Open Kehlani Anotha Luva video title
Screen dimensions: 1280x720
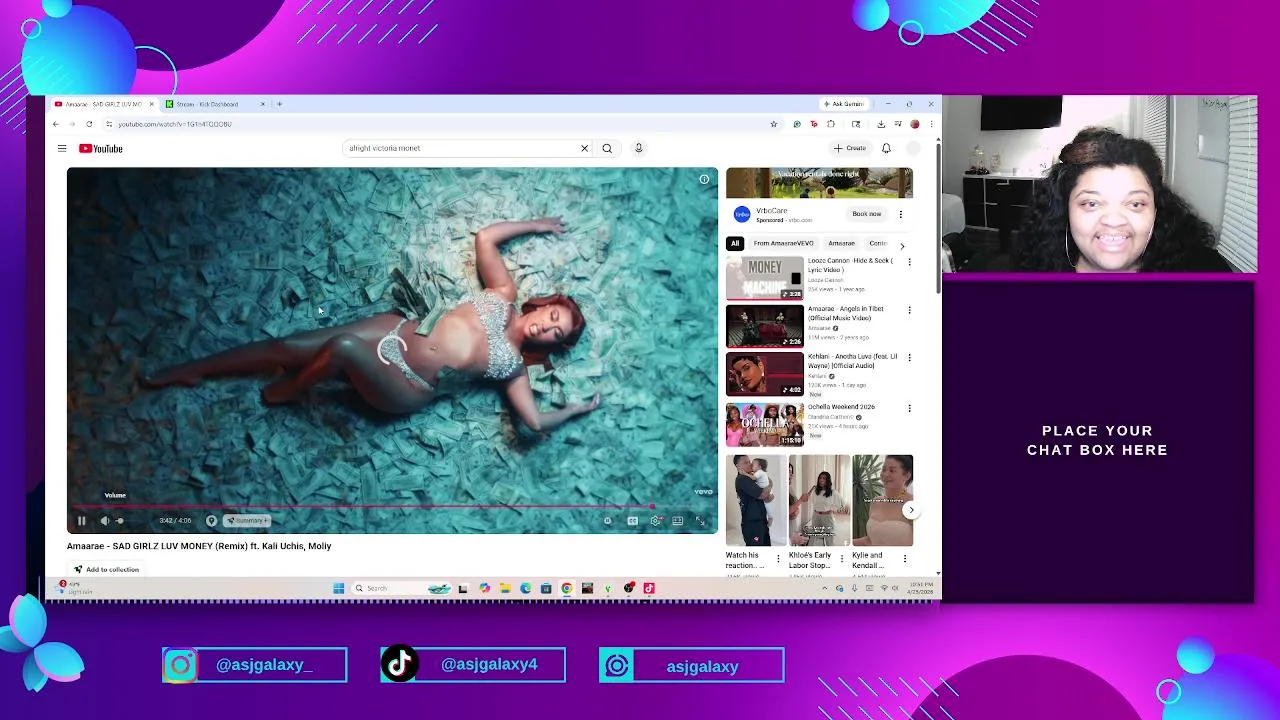(x=853, y=361)
